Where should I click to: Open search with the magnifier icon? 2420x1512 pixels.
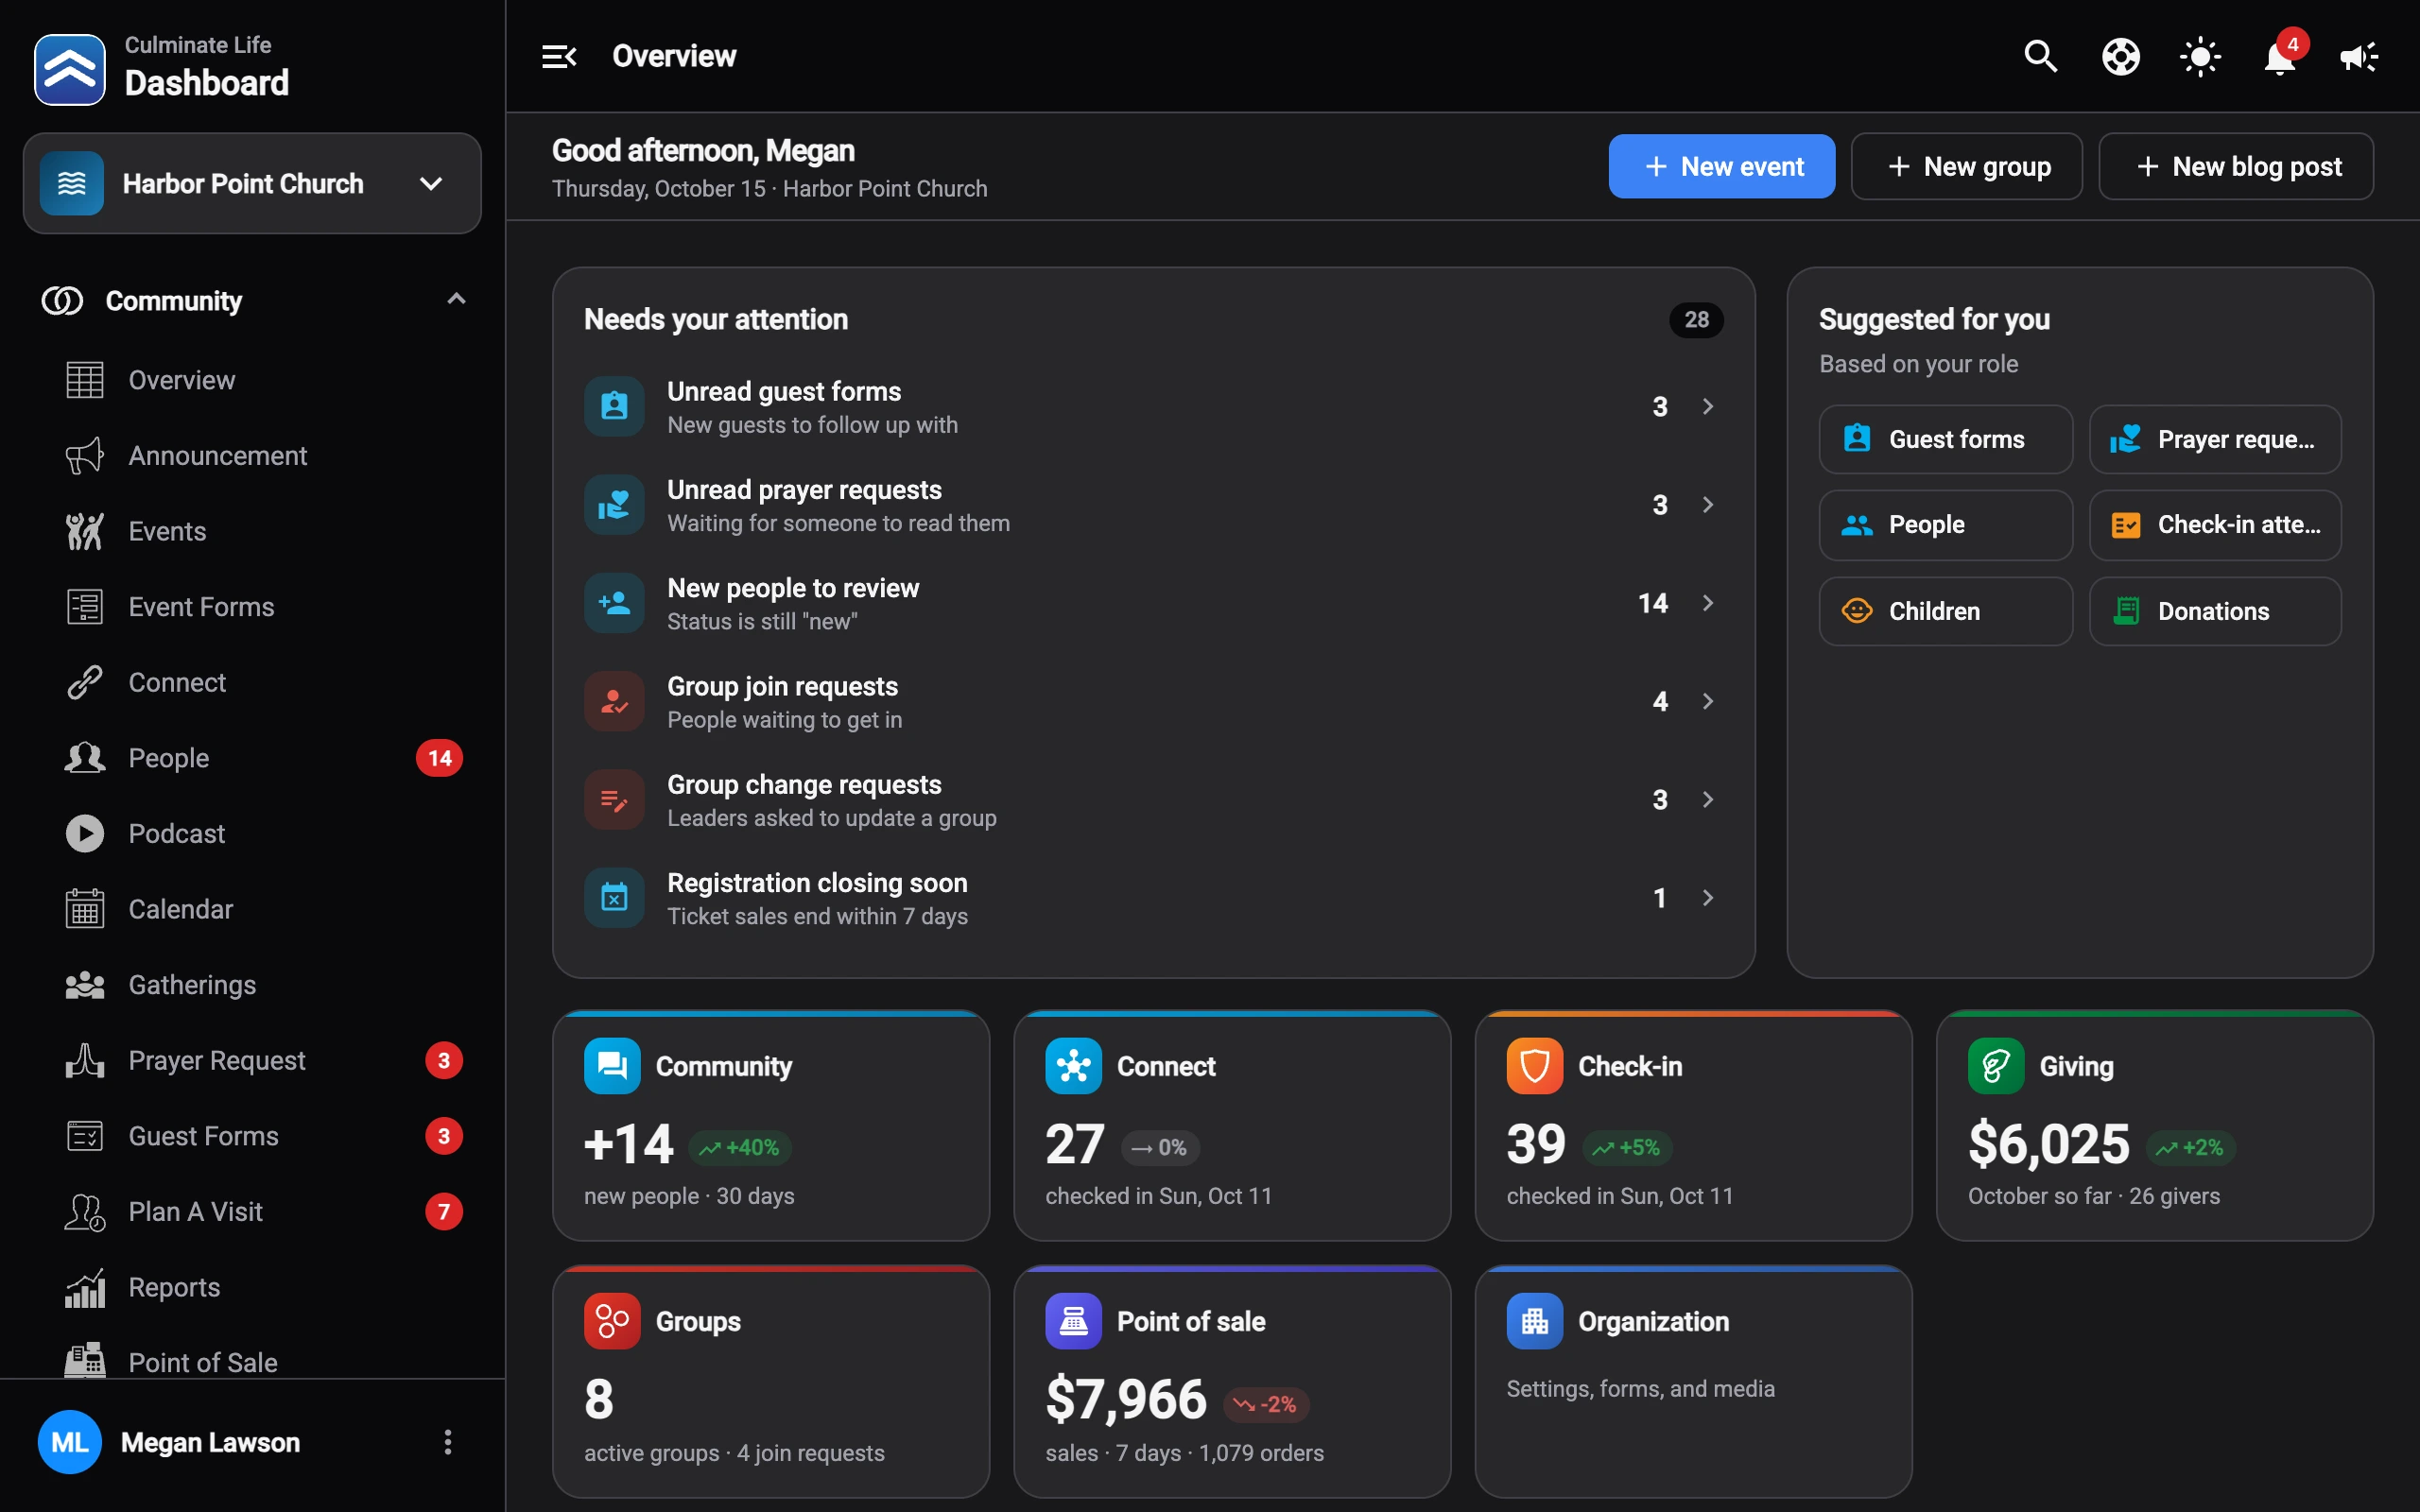(x=2040, y=56)
